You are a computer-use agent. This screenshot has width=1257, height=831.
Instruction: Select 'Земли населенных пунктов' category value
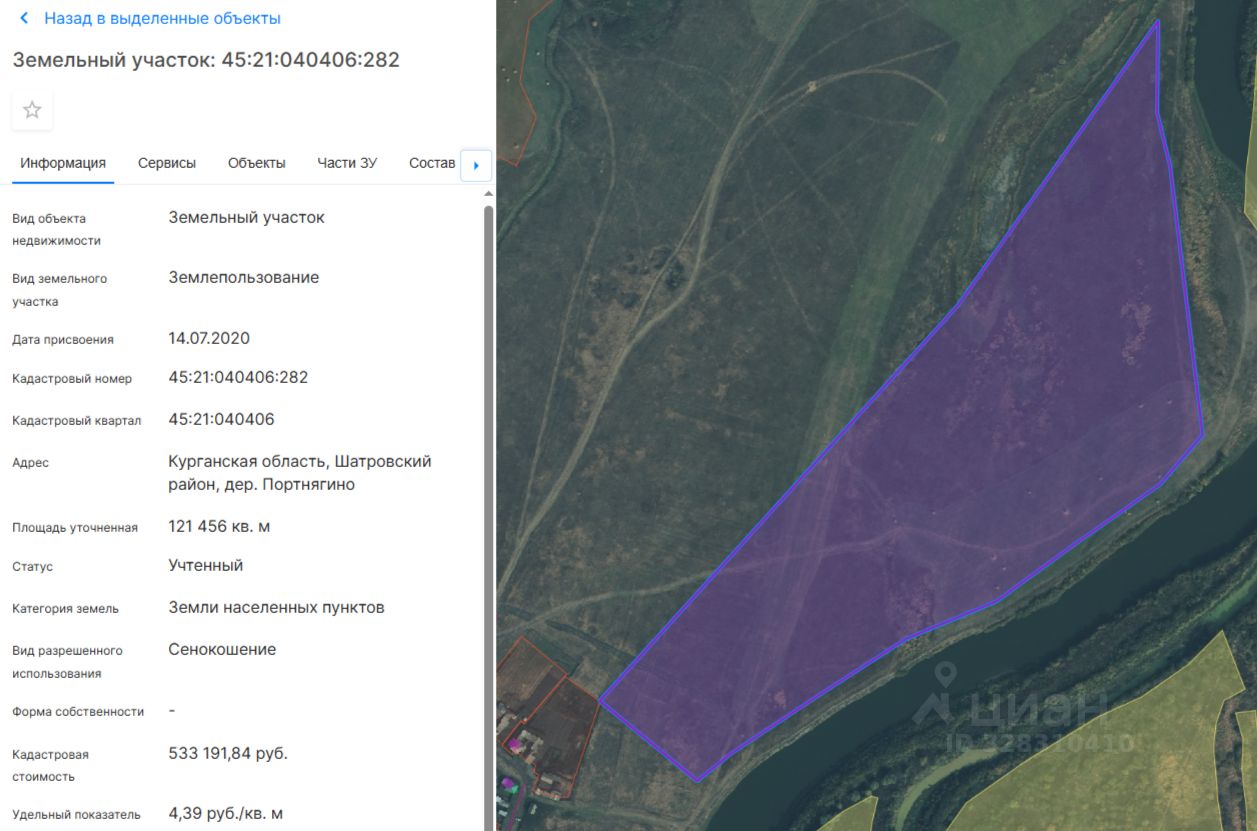(276, 607)
